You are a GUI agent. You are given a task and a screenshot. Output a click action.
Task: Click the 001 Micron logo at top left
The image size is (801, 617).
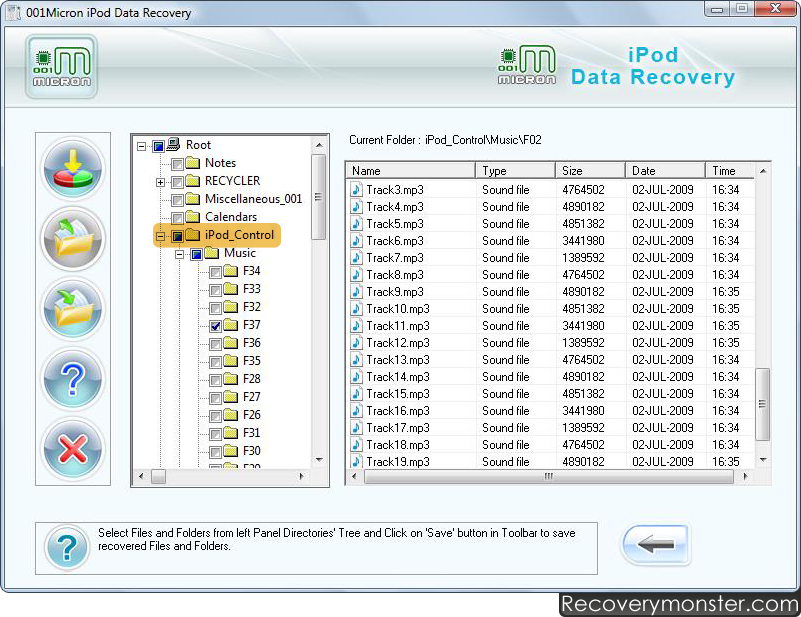pos(61,67)
